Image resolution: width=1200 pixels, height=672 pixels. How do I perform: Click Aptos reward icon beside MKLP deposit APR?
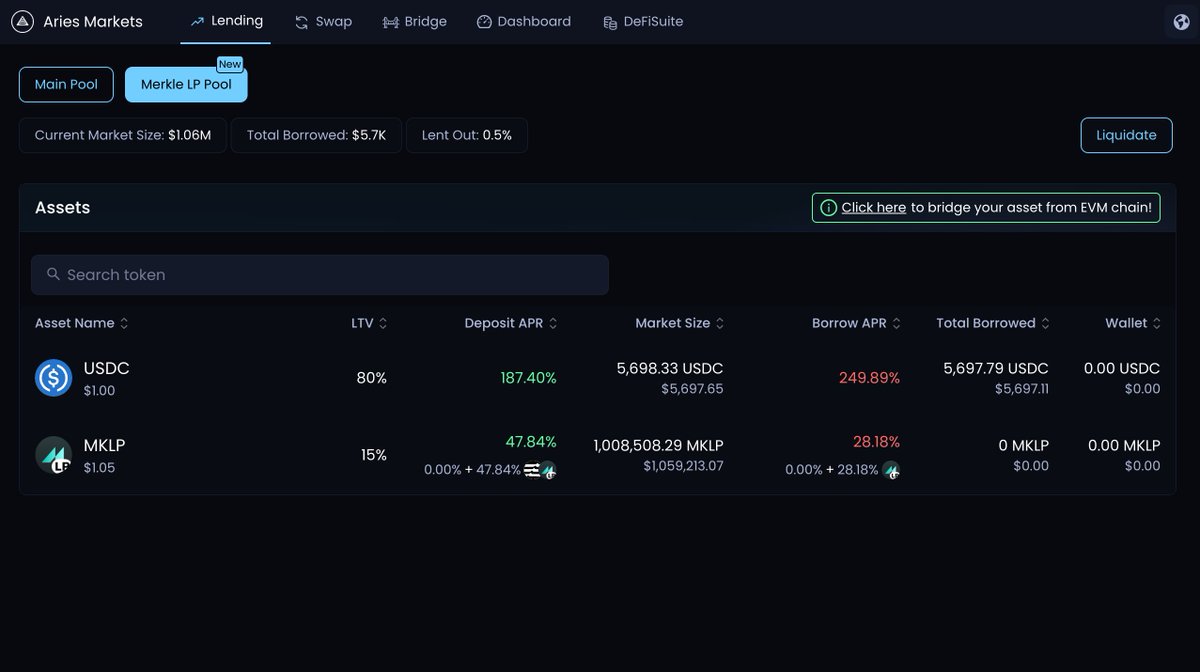click(532, 470)
